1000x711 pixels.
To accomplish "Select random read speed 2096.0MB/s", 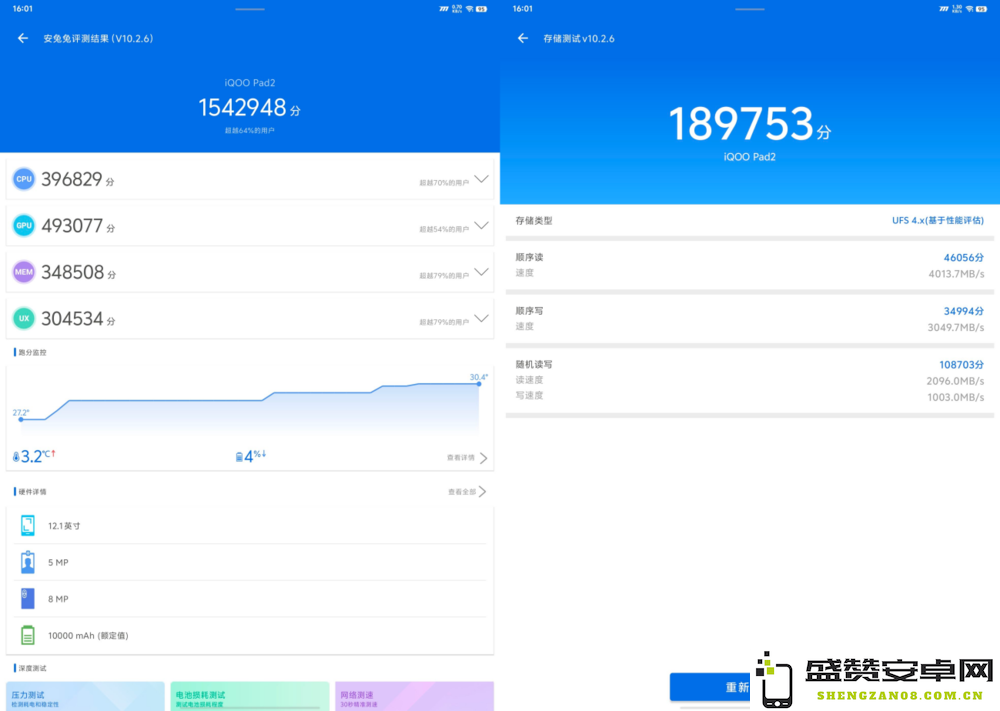I will (x=955, y=381).
